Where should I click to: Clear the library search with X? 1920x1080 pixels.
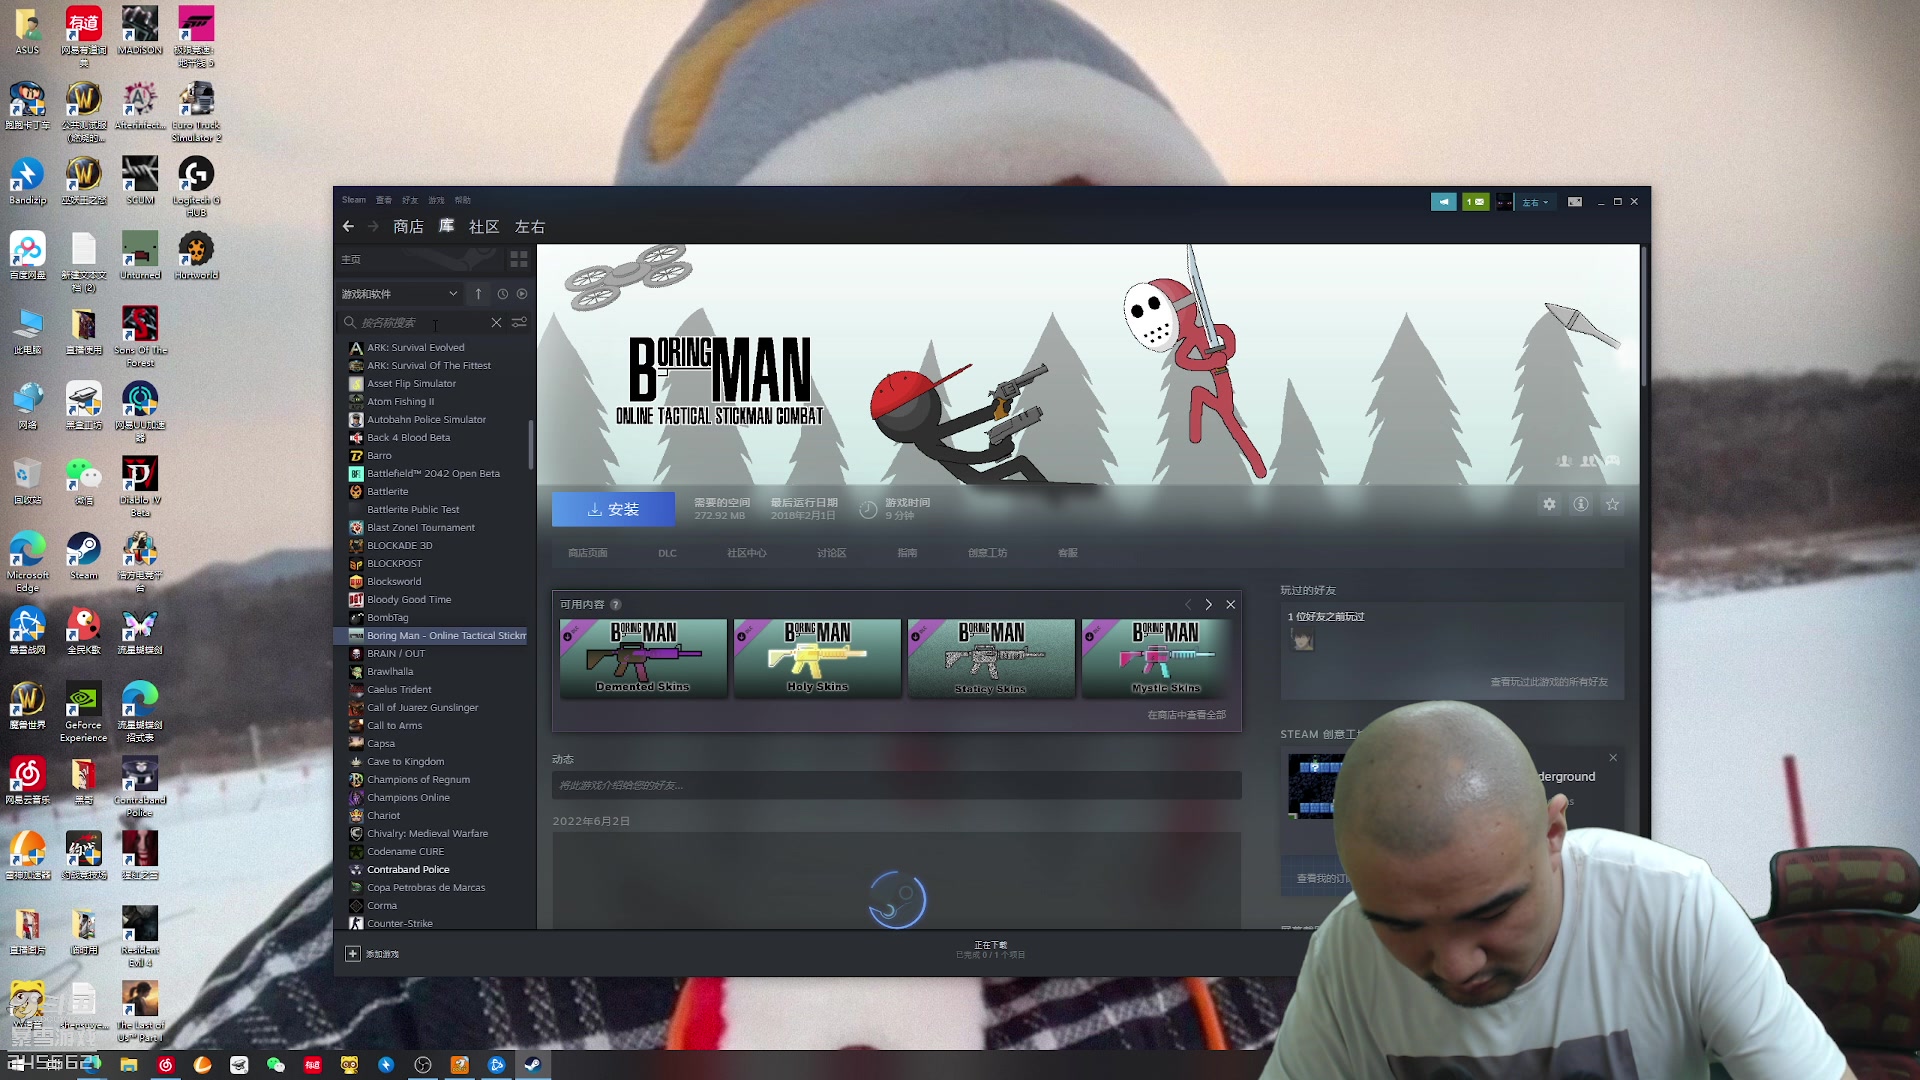496,322
